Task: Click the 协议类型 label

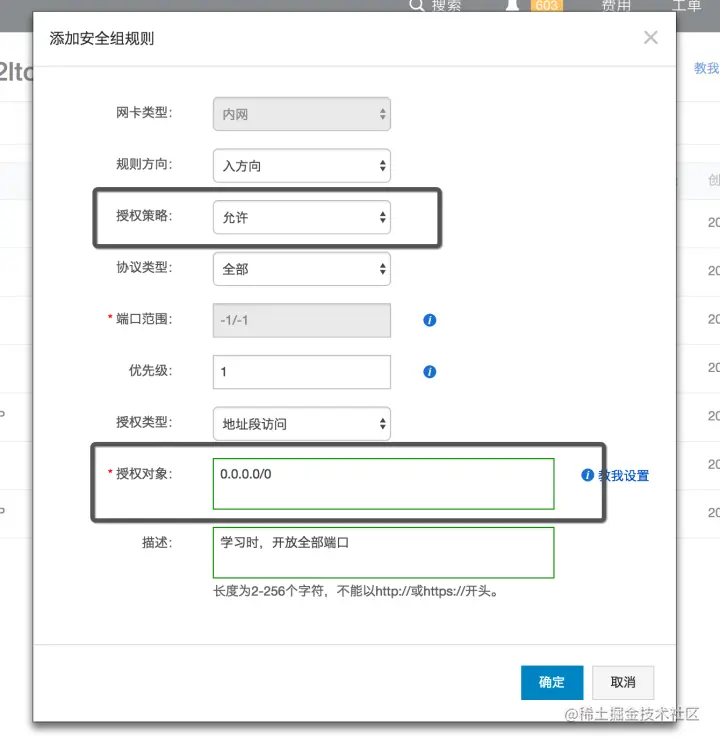Action: coord(144,267)
